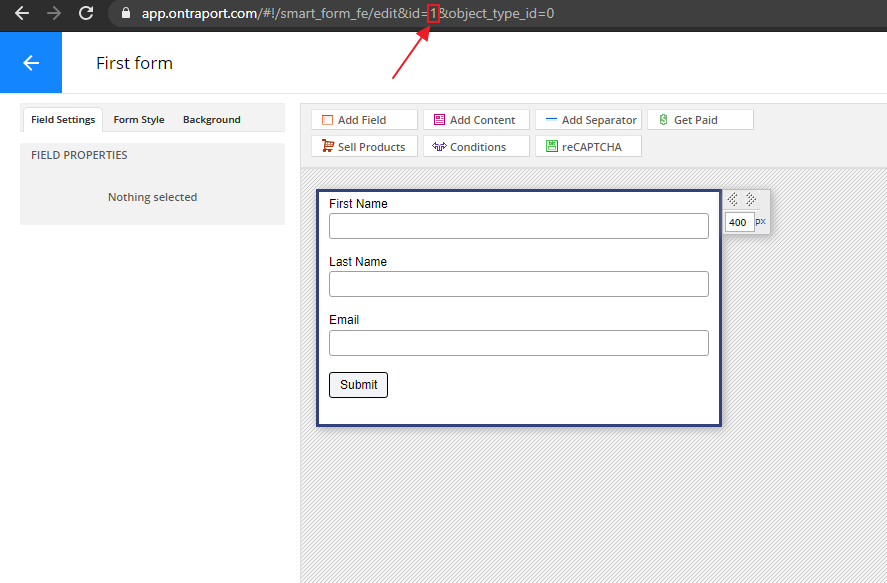Image resolution: width=887 pixels, height=583 pixels.
Task: Click the Sell Products cart button
Action: pyautogui.click(x=364, y=147)
